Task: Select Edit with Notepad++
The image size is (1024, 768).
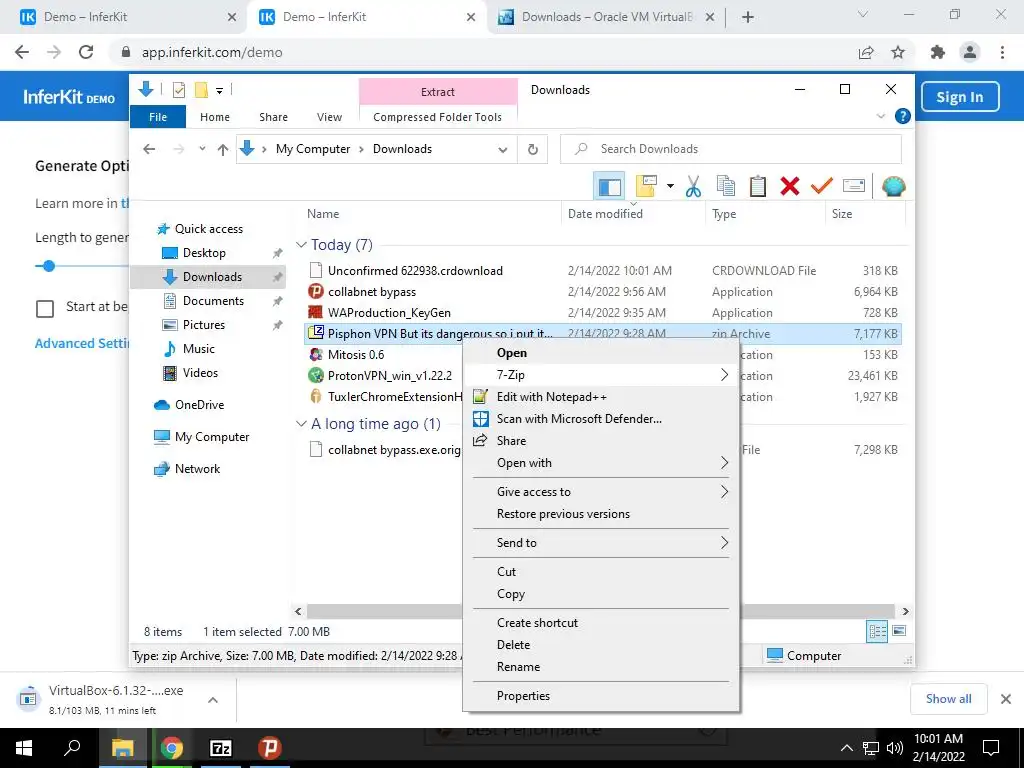Action: click(x=601, y=397)
